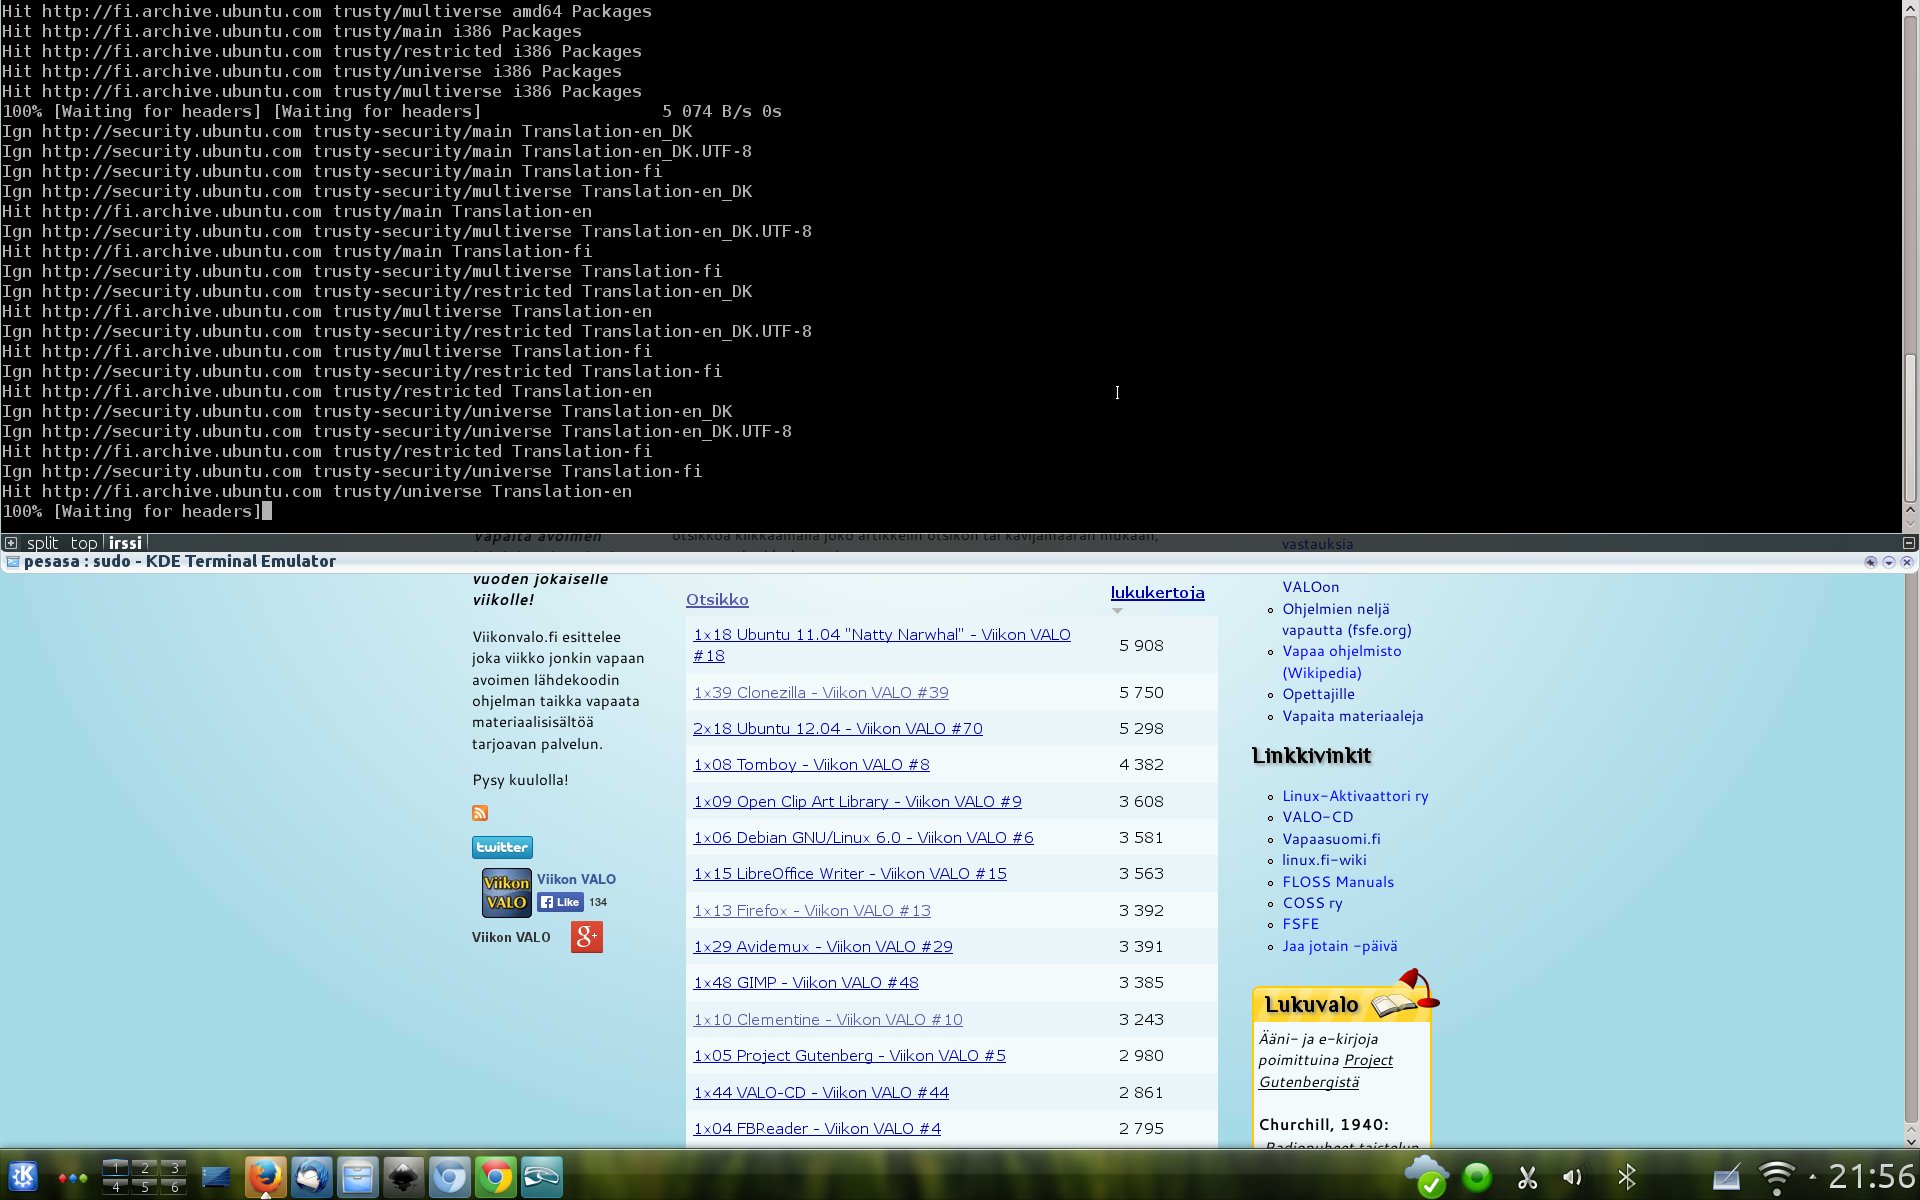Screen dimensions: 1920x1200
Task: Open 'FLOSS Manuals' sidebar link
Action: click(1338, 882)
